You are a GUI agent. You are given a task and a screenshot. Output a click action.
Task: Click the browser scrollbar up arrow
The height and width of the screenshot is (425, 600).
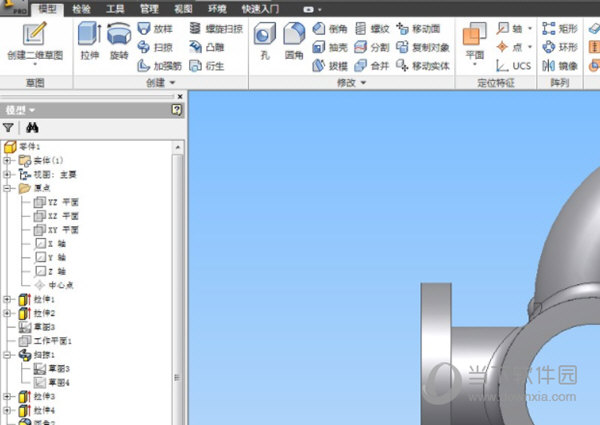(178, 147)
